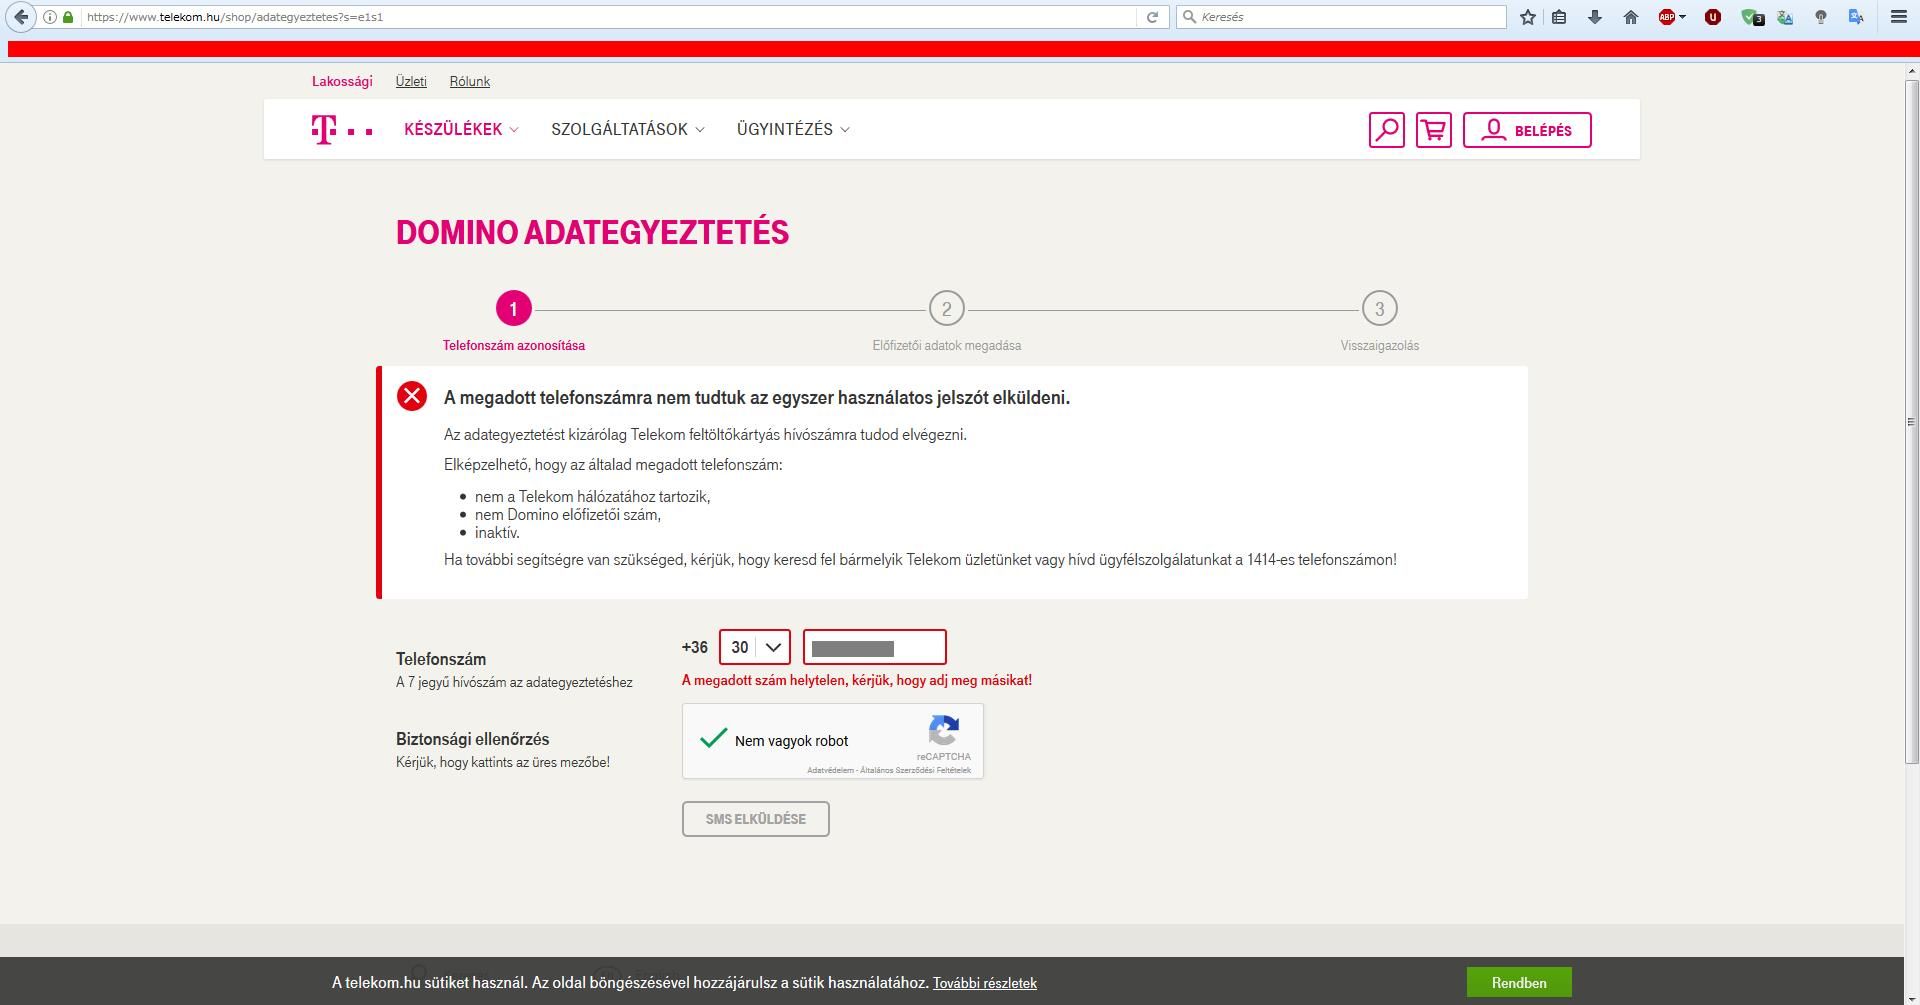Click the 'inaktív.' bullet text
Image resolution: width=1920 pixels, height=1005 pixels.
(x=497, y=533)
